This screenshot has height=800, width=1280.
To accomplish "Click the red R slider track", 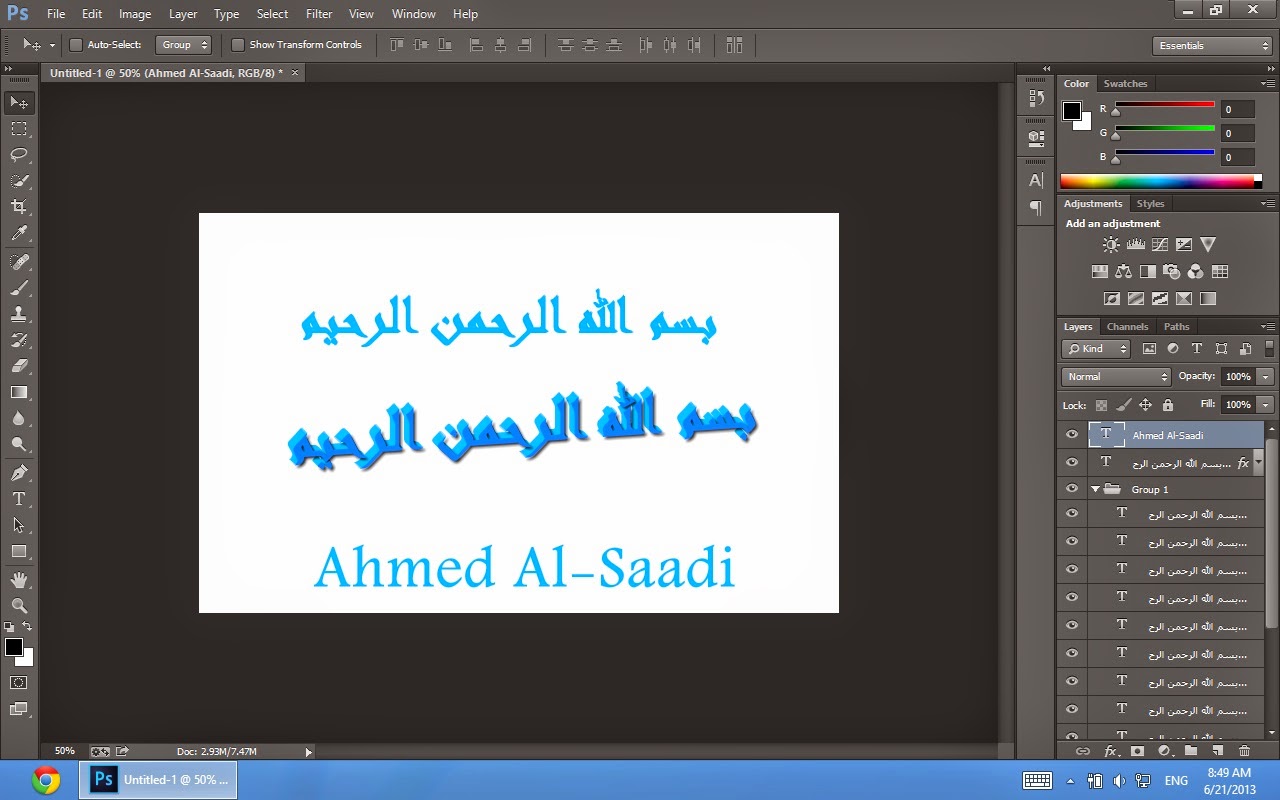I will click(x=1165, y=104).
